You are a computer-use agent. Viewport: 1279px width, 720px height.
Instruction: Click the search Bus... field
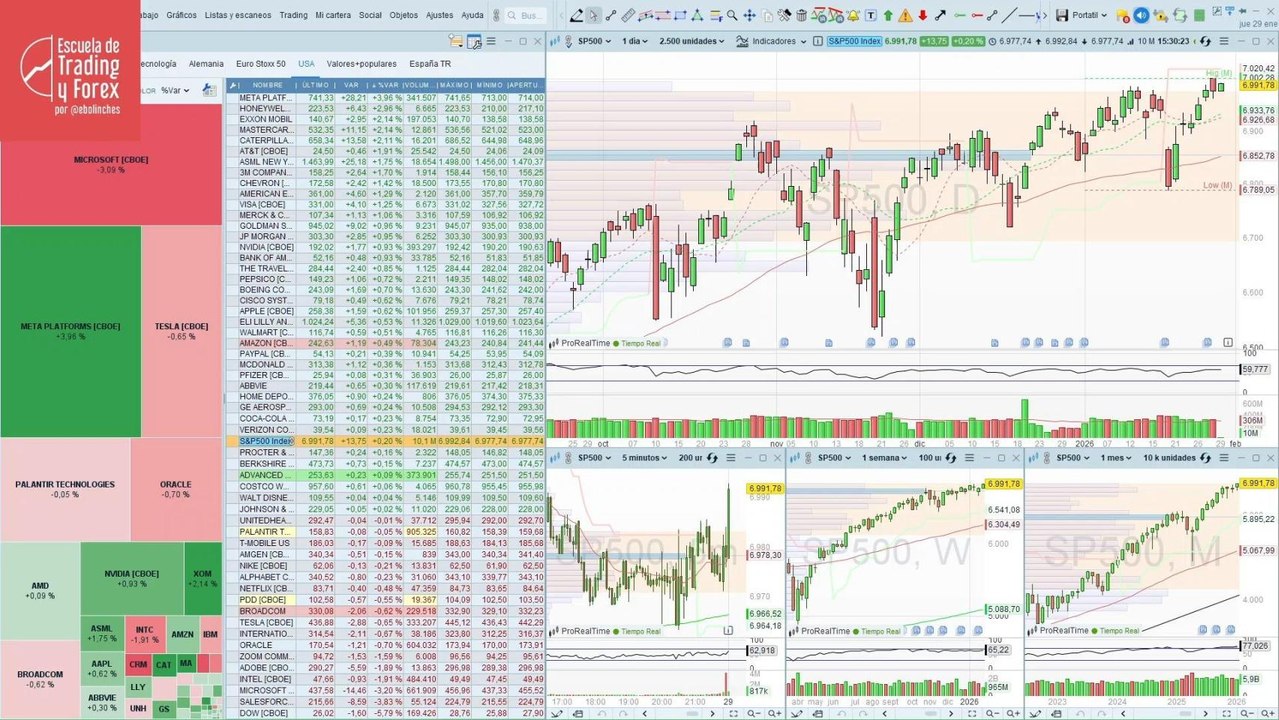pyautogui.click(x=526, y=16)
